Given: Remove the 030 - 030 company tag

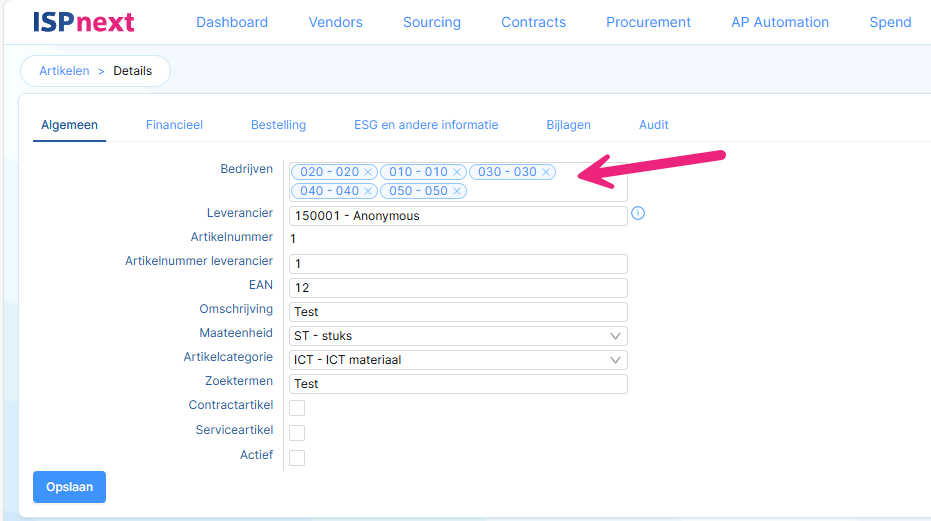Looking at the screenshot, I should point(546,172).
